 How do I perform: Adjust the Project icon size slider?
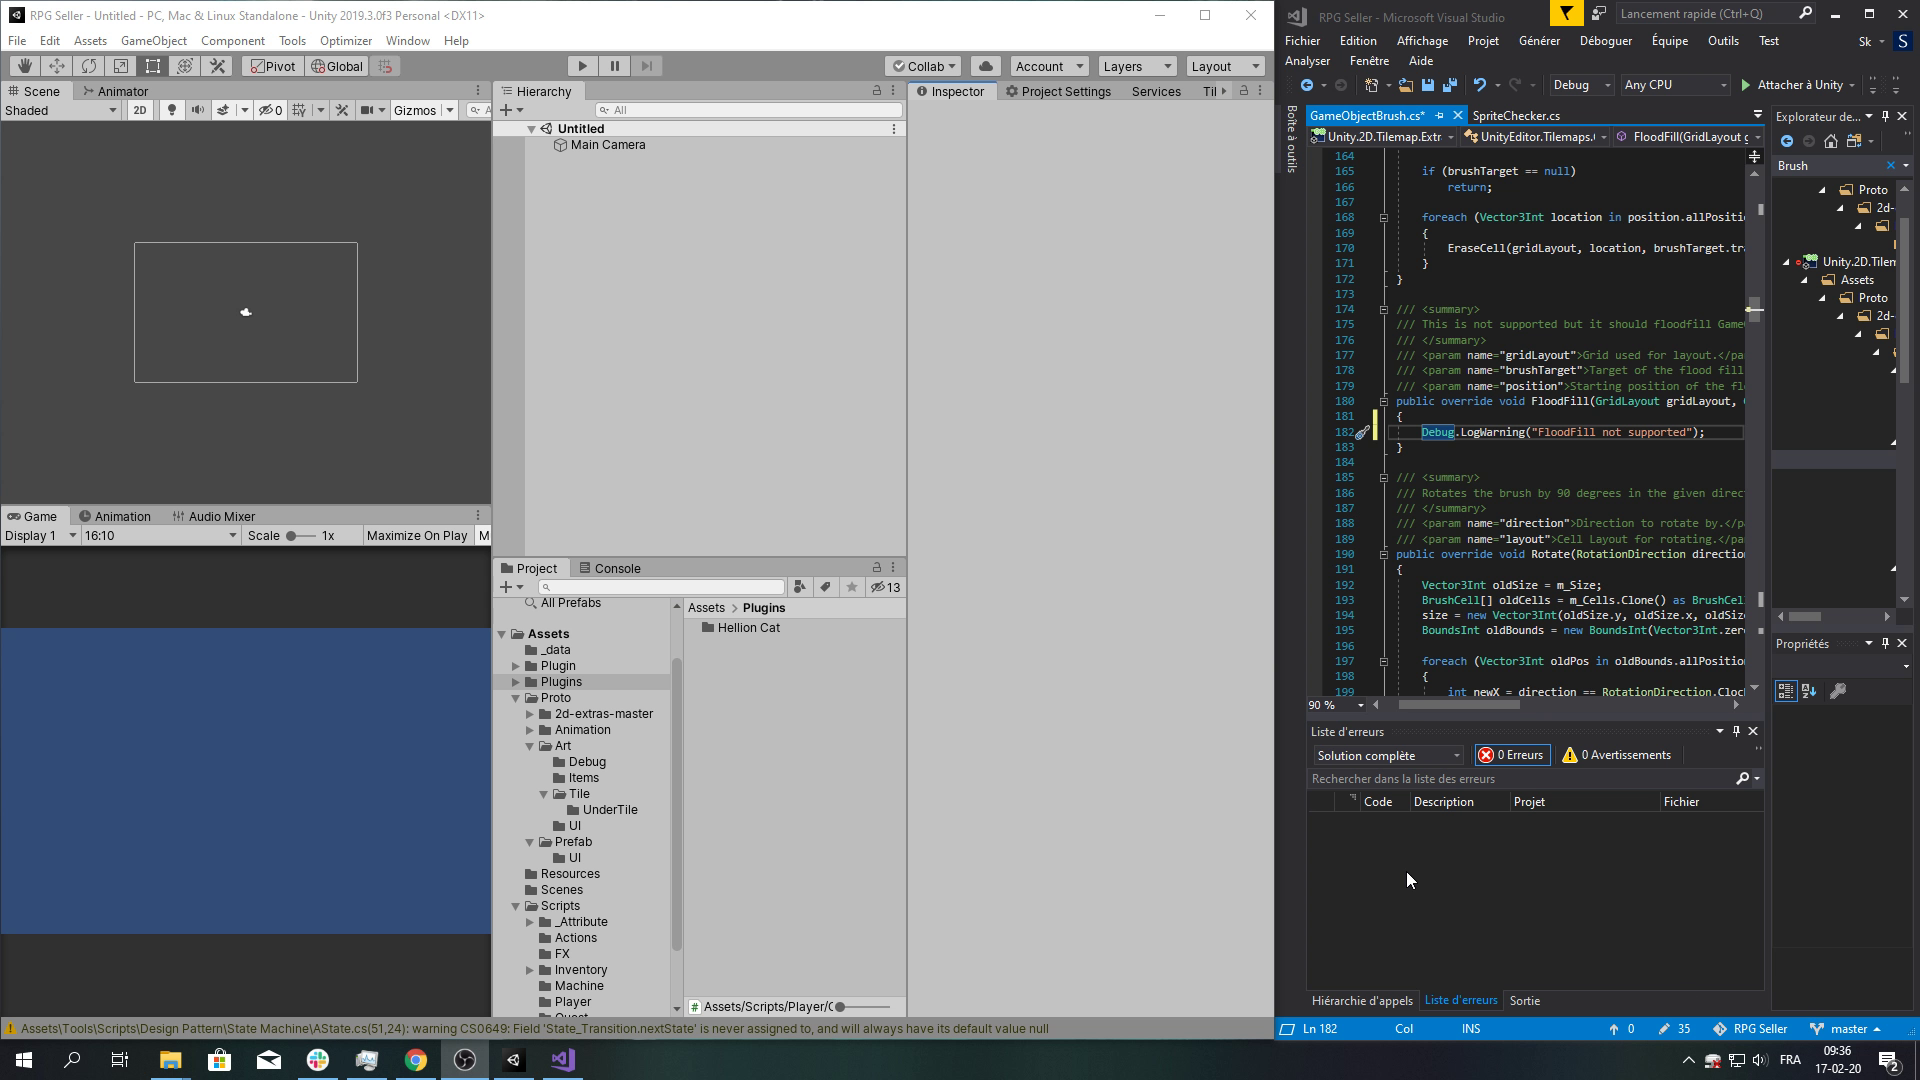[863, 1007]
